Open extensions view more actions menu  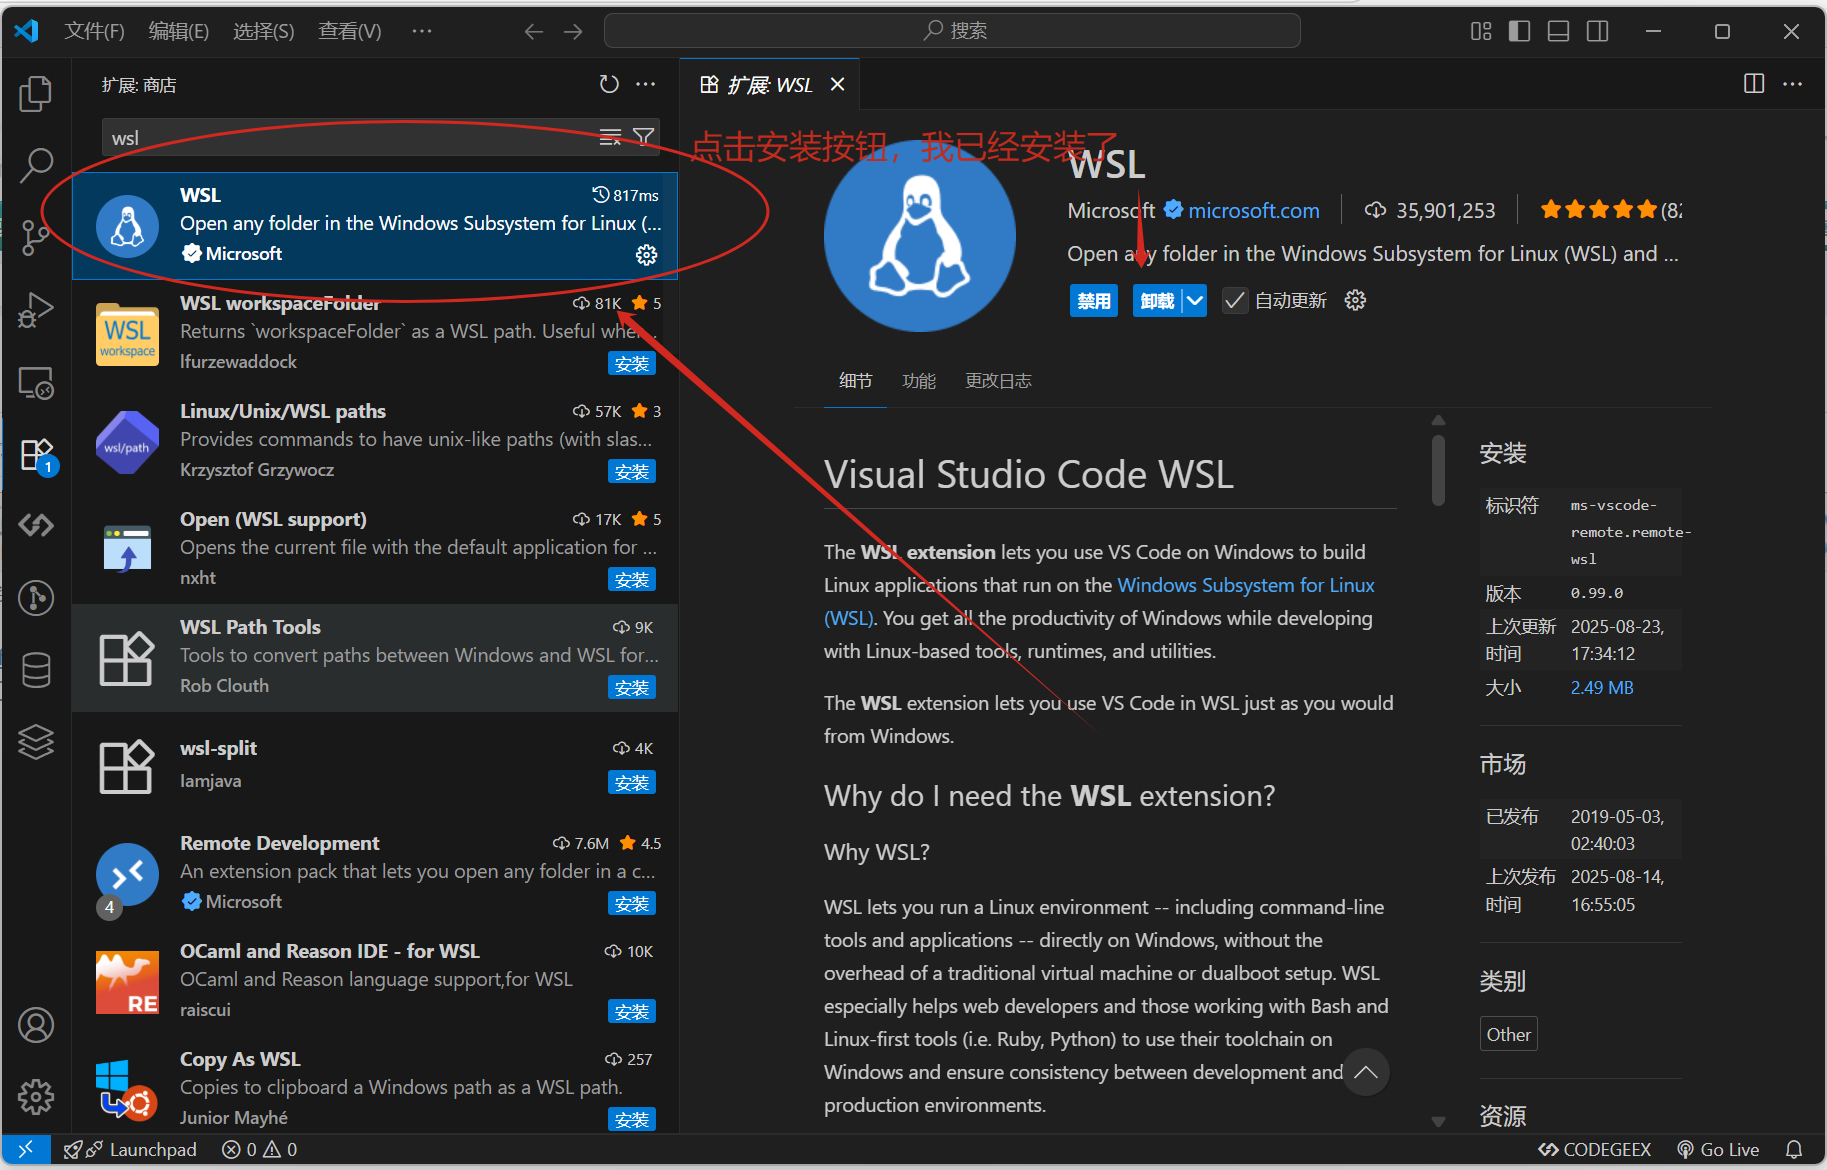click(x=646, y=85)
